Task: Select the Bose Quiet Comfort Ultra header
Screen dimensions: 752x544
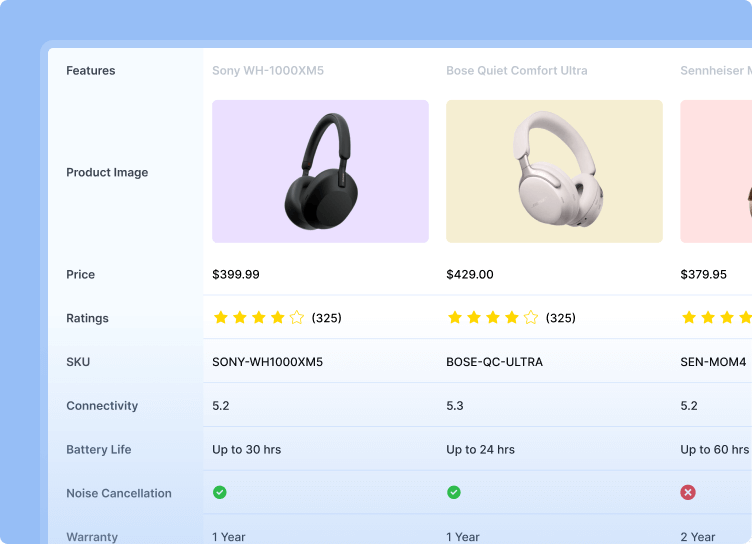Action: point(517,71)
